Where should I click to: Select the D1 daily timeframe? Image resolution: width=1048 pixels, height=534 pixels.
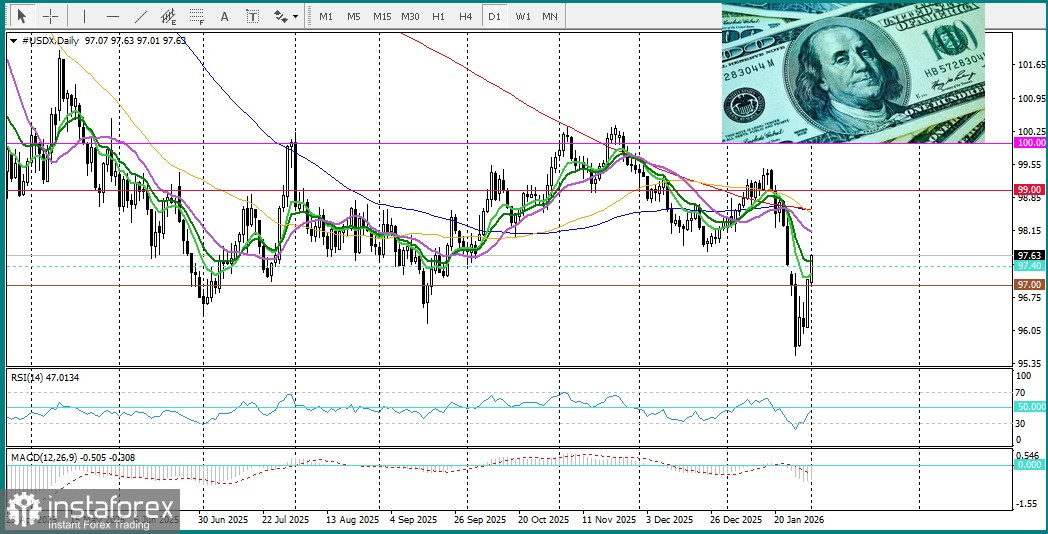(494, 16)
